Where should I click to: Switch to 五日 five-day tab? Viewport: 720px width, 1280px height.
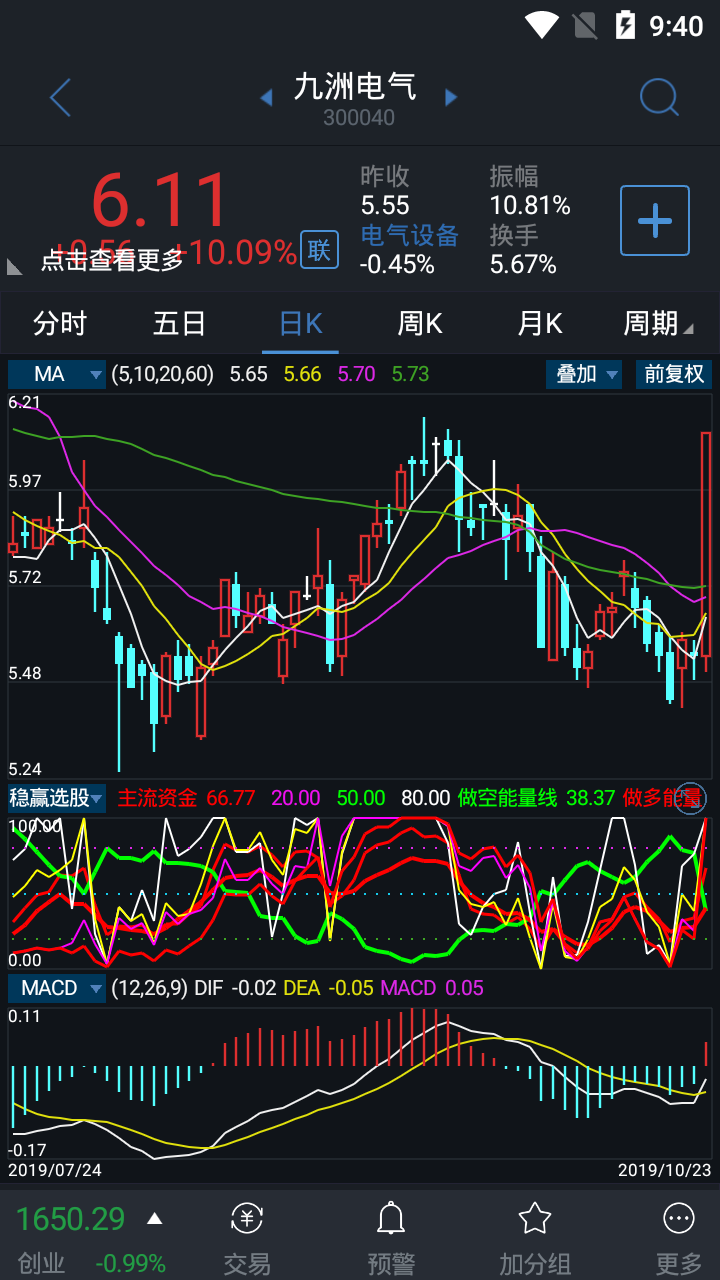(180, 323)
